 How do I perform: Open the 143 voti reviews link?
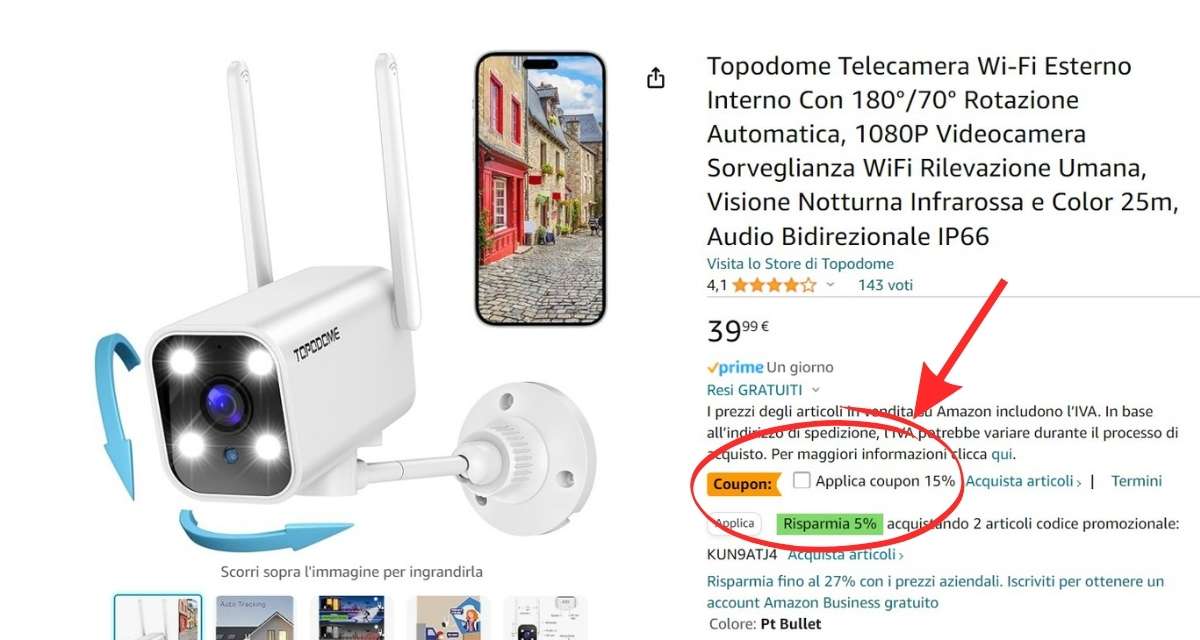click(x=885, y=285)
